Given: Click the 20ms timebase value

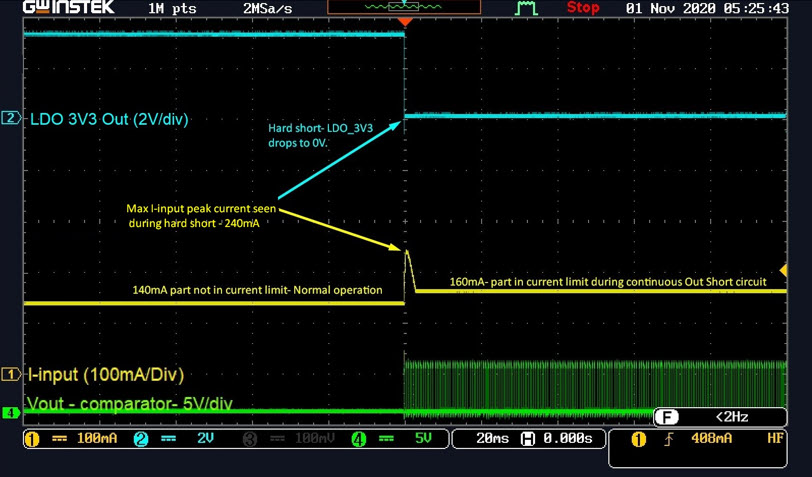Looking at the screenshot, I should tap(492, 439).
